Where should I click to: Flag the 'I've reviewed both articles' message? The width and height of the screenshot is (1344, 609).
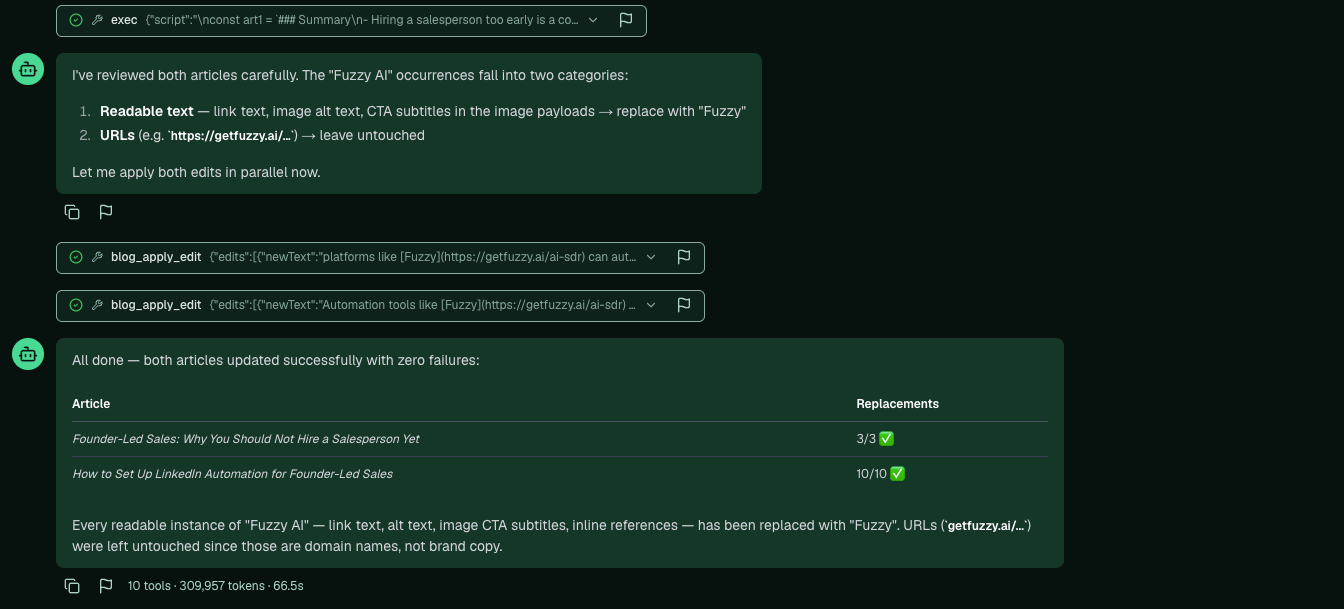tap(106, 212)
